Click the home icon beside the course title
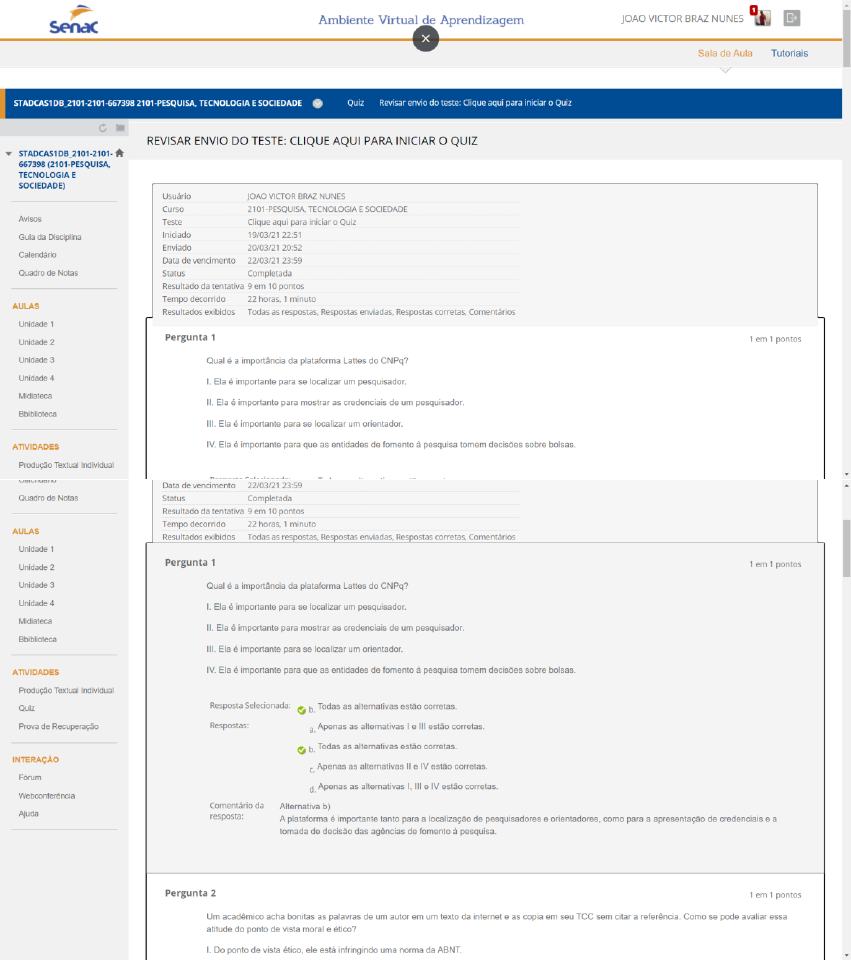This screenshot has height=960, width=851. click(119, 153)
